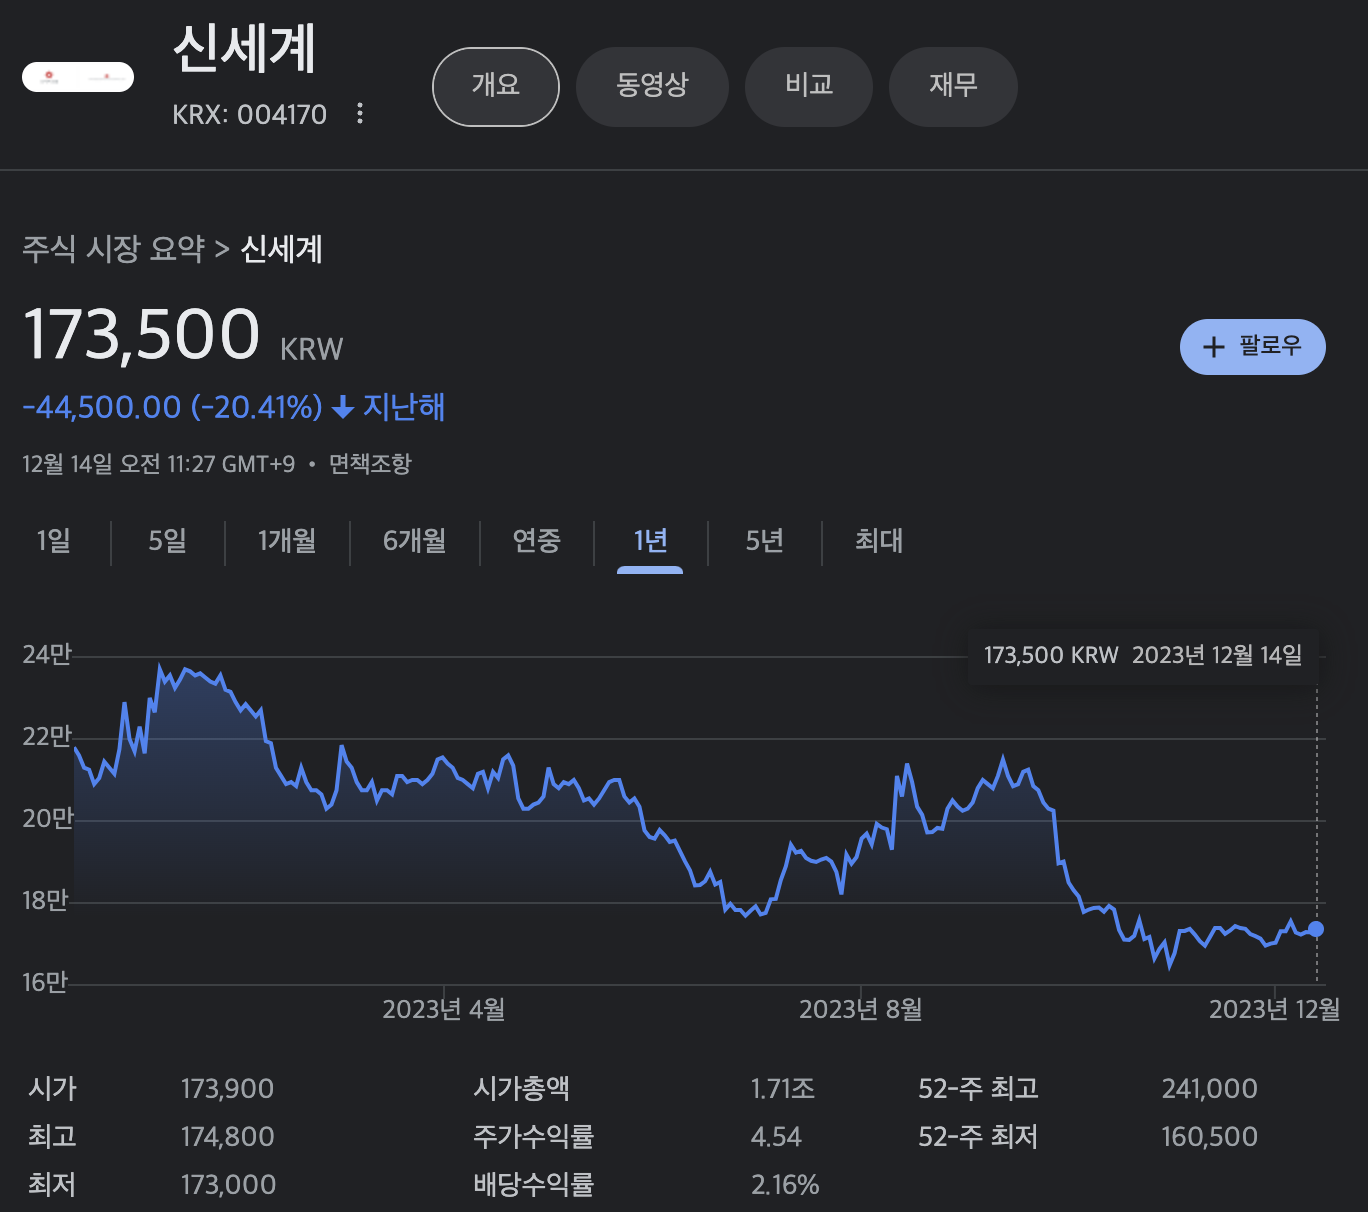
Task: Click the 신세계 company title heading
Action: click(245, 48)
